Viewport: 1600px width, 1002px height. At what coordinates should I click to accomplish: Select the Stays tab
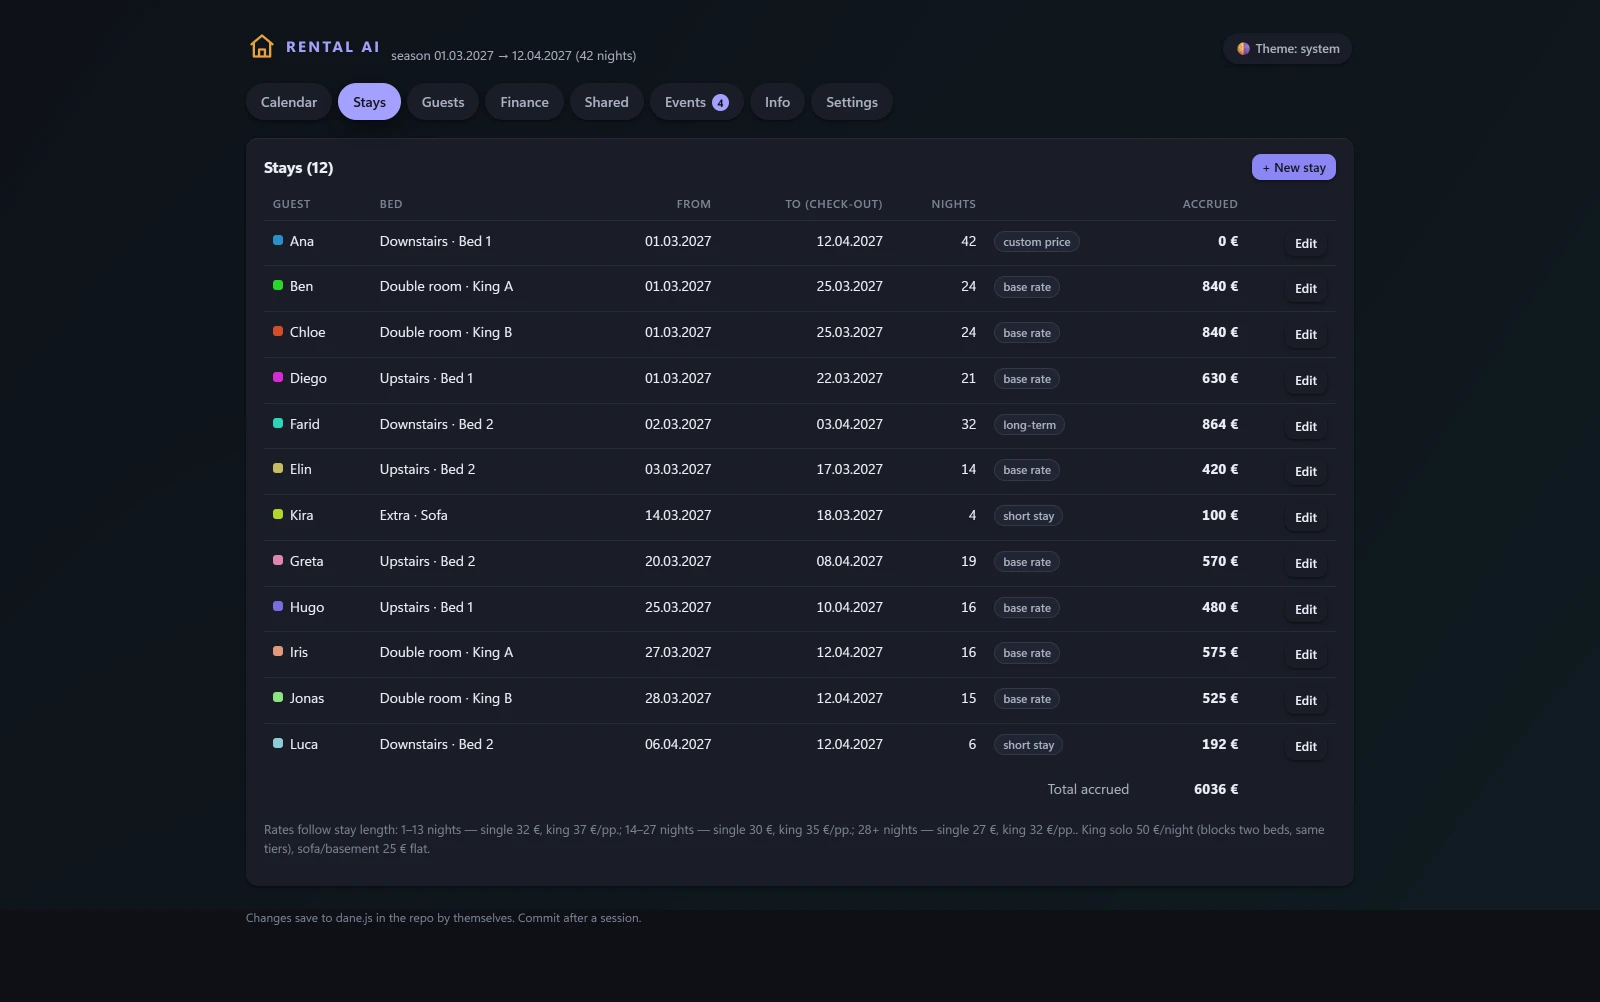[x=369, y=102]
